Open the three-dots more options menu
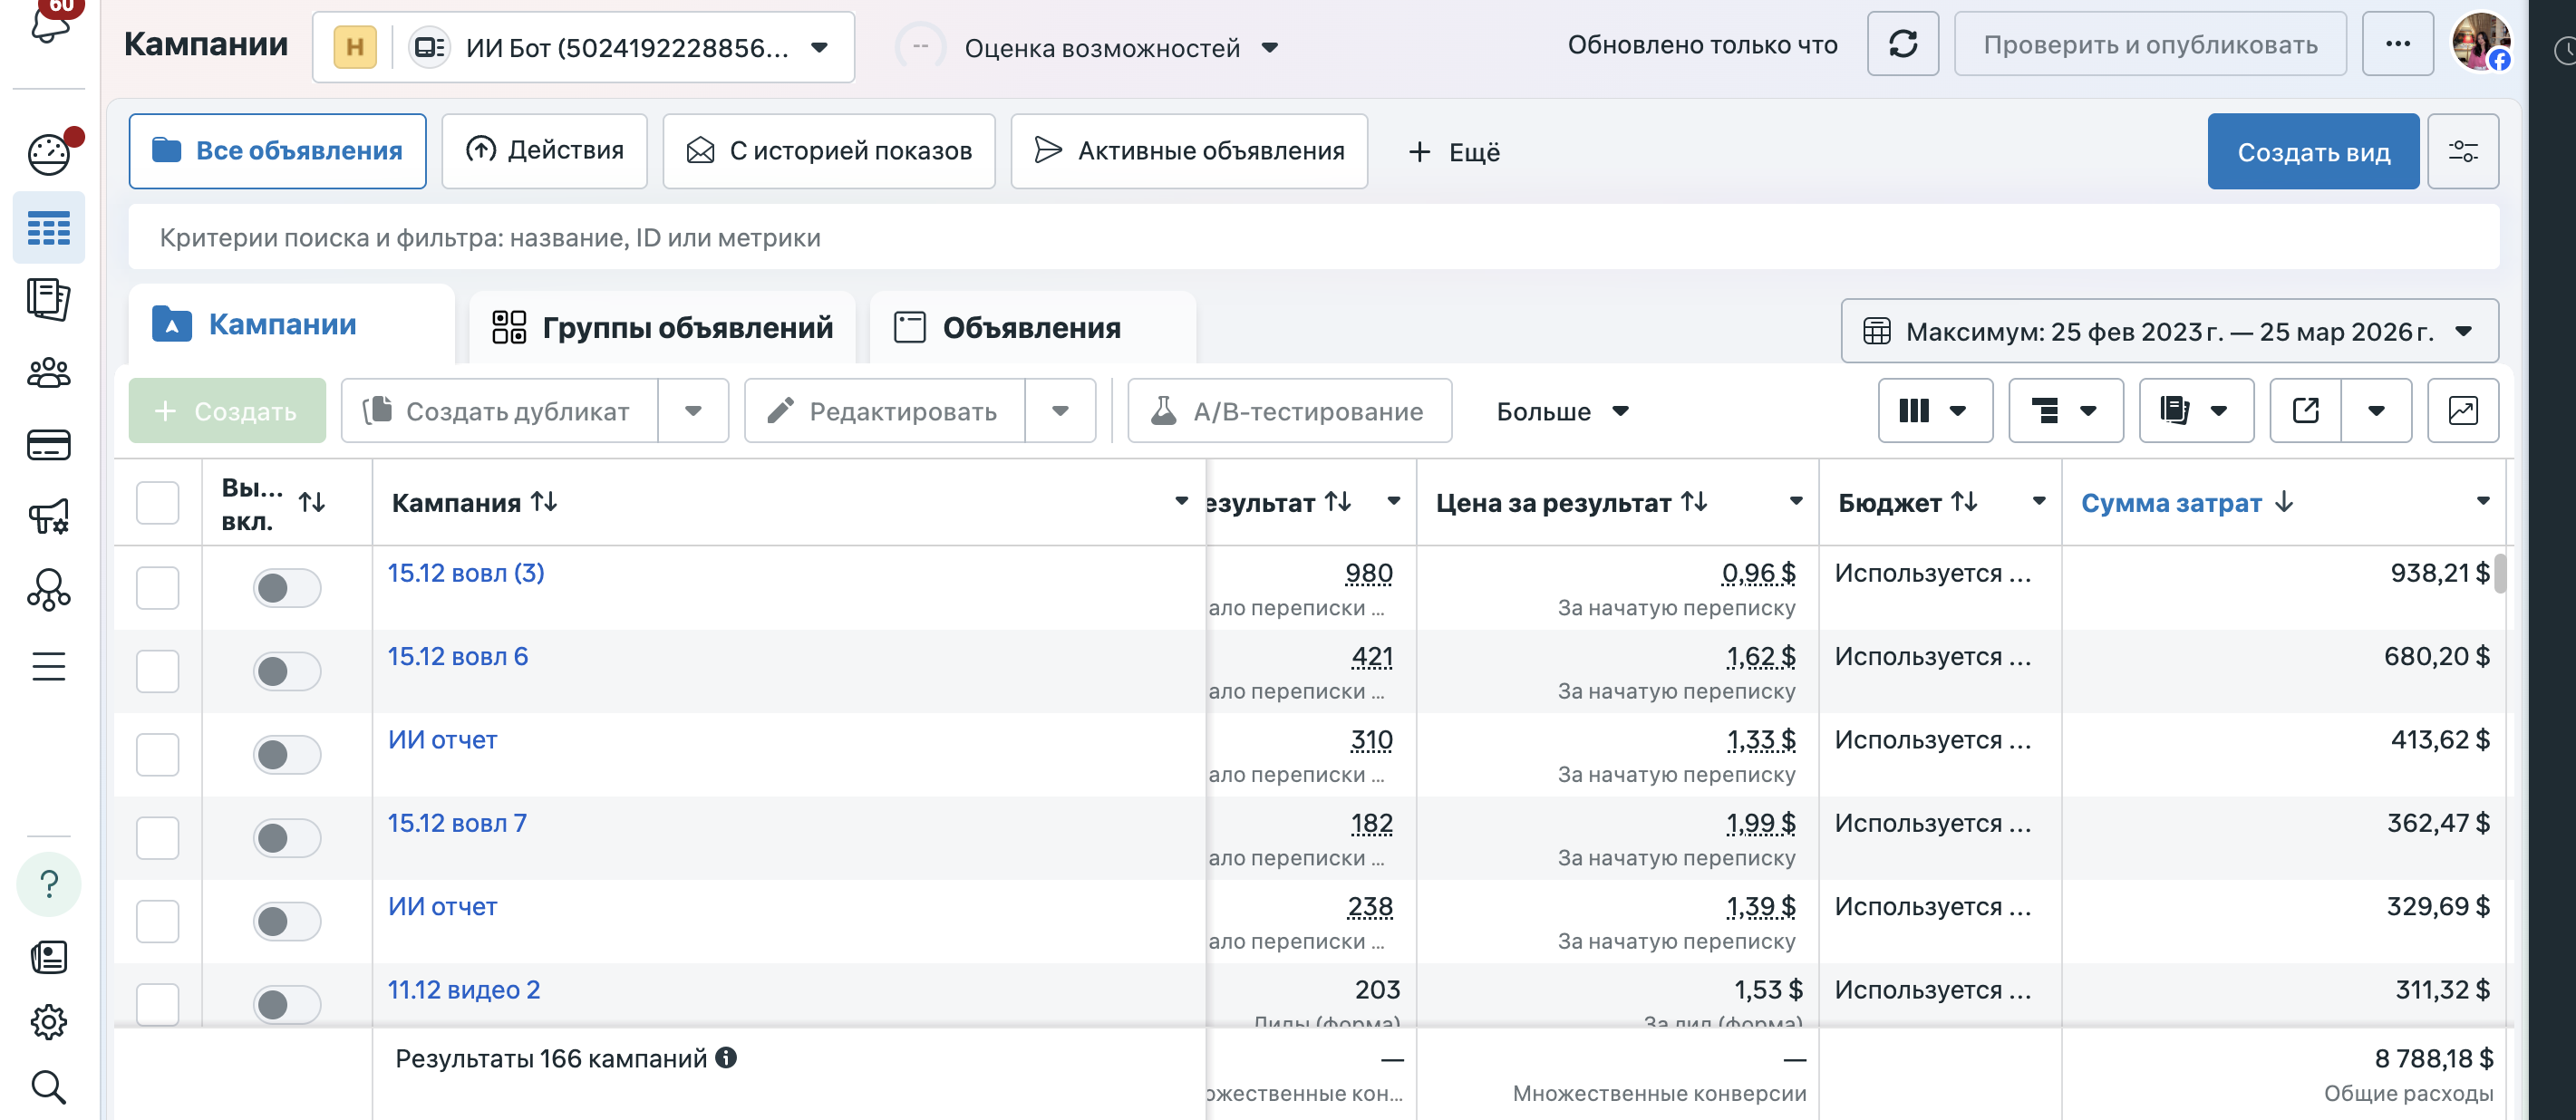 (x=2397, y=44)
